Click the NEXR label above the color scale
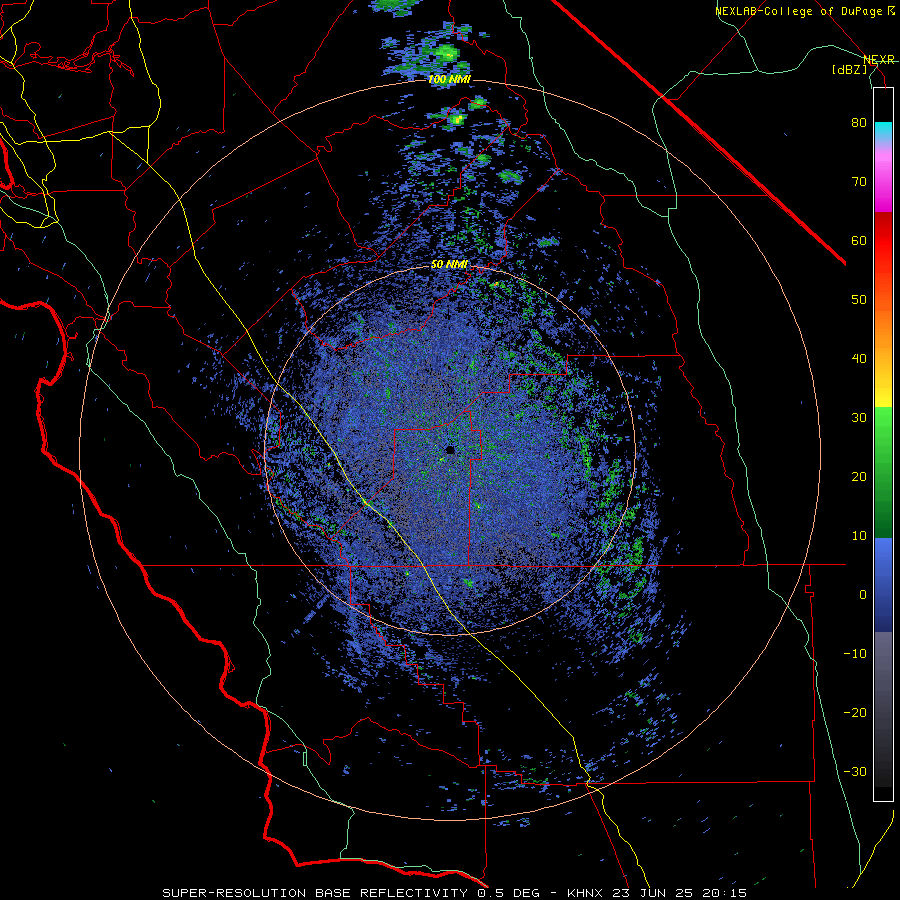The image size is (900, 900). tap(879, 59)
